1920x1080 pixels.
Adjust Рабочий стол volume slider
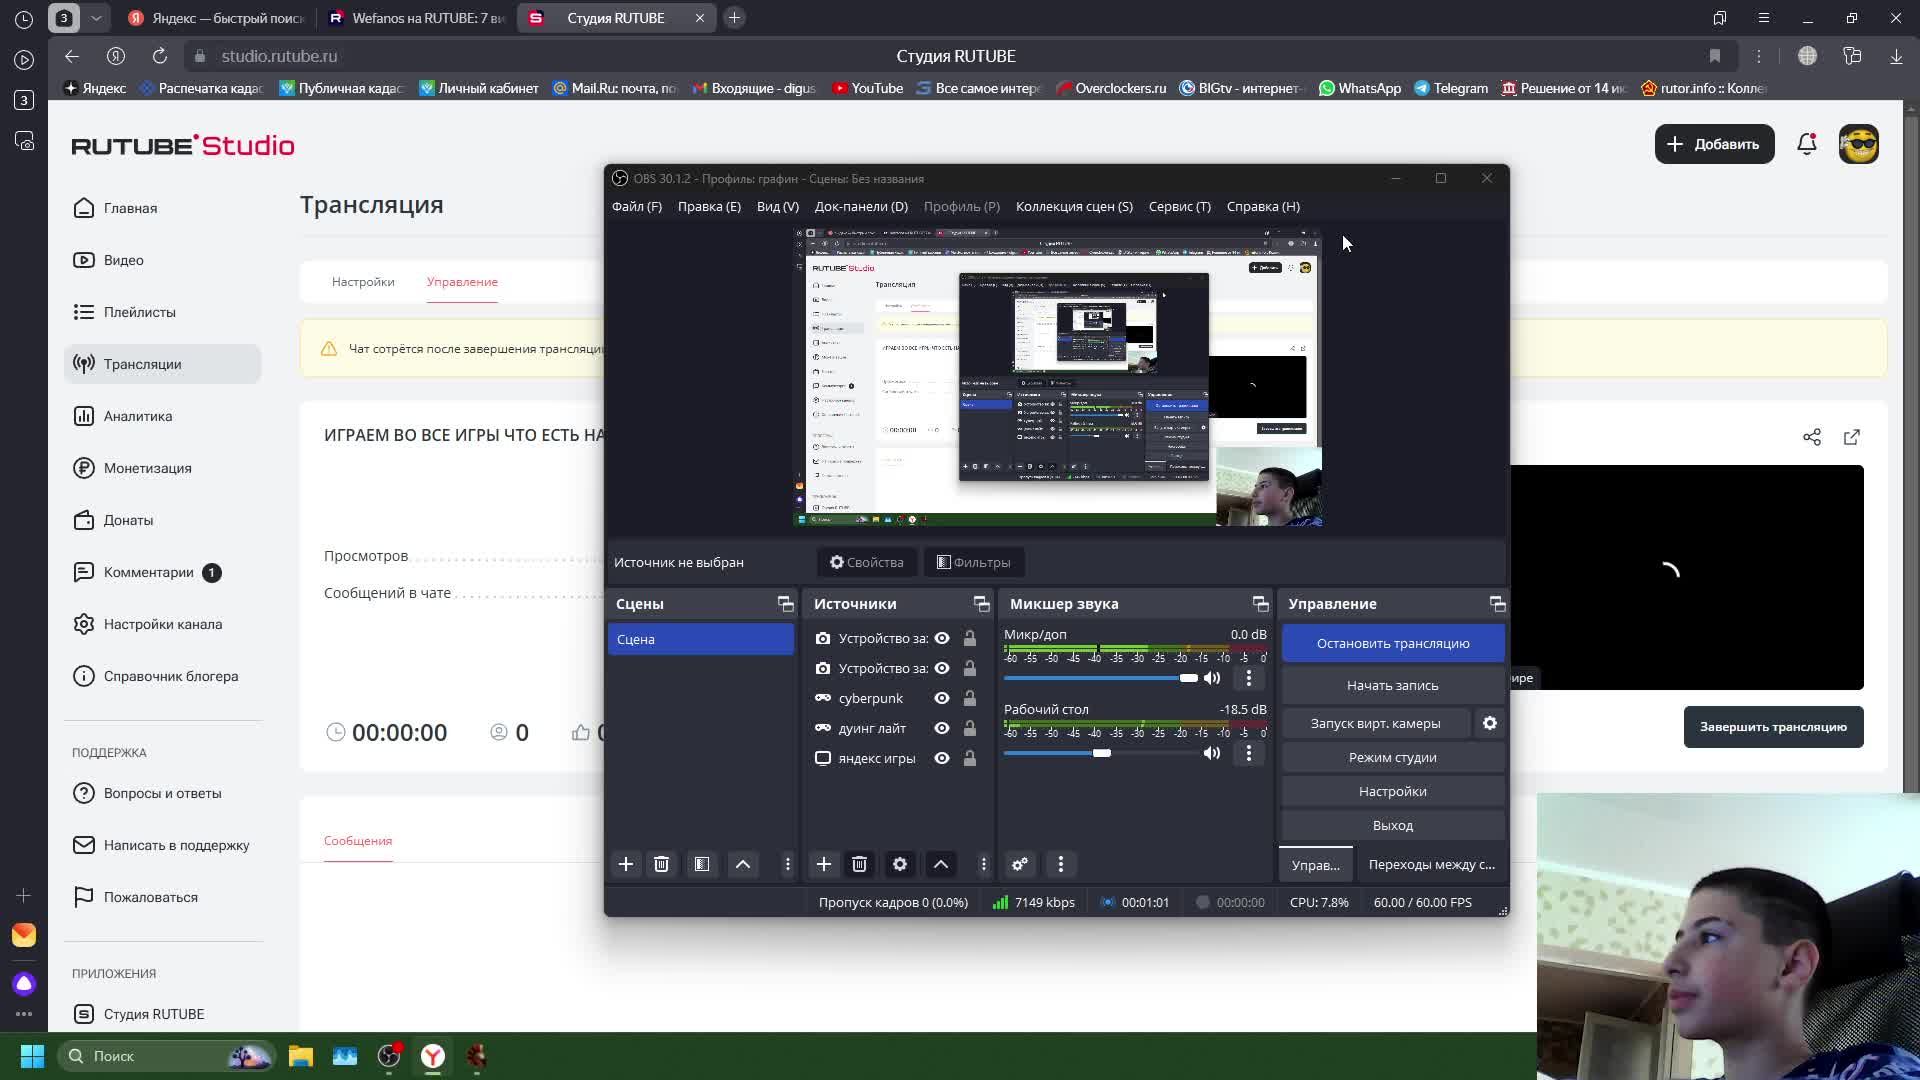click(1101, 753)
